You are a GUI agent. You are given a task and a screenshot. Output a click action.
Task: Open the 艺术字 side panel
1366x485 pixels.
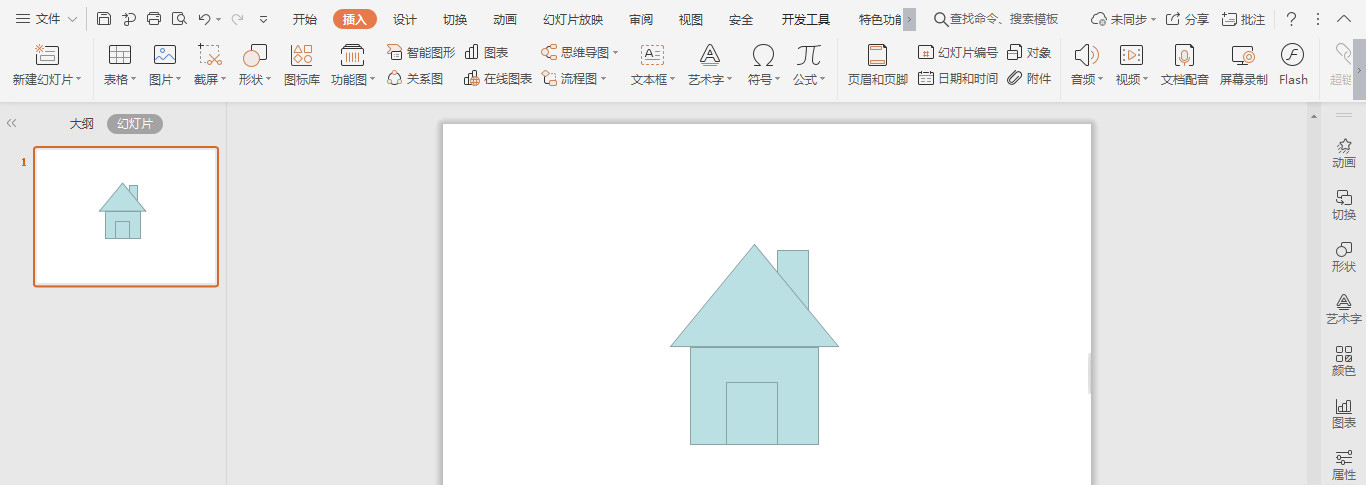(x=1344, y=309)
